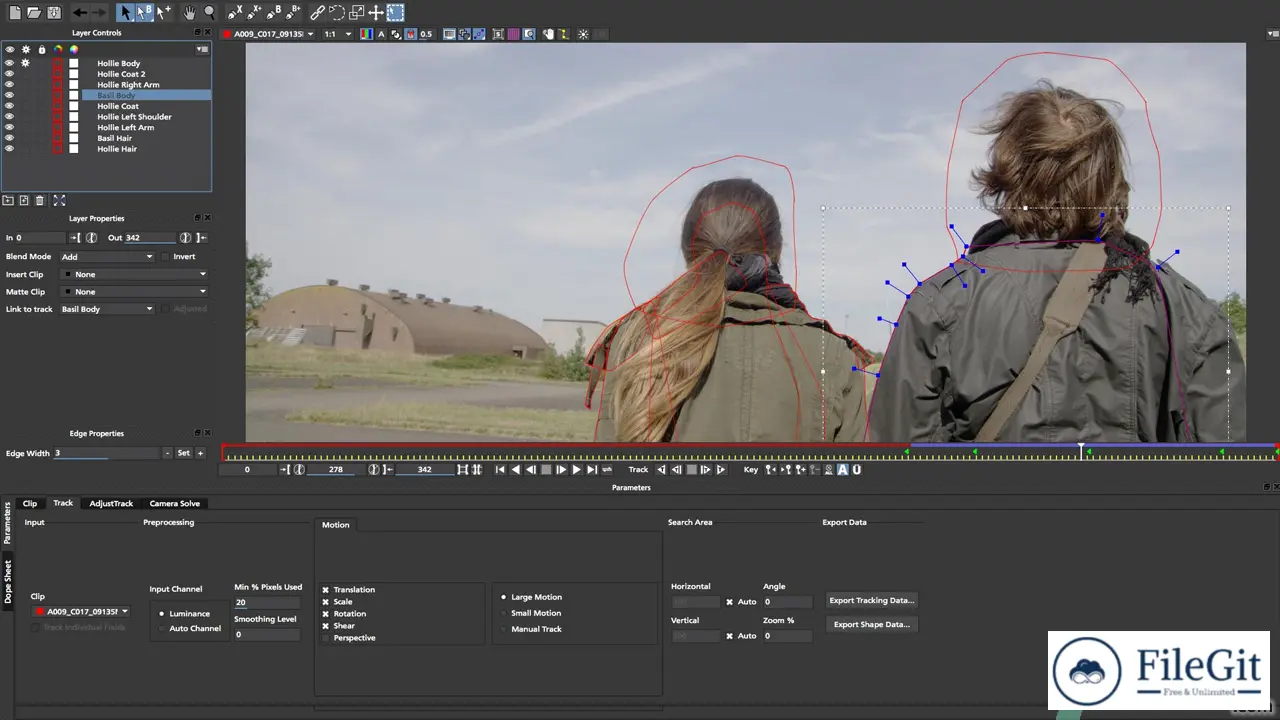Click the track forward button
Viewport: 1280px width, 720px height.
(721, 469)
